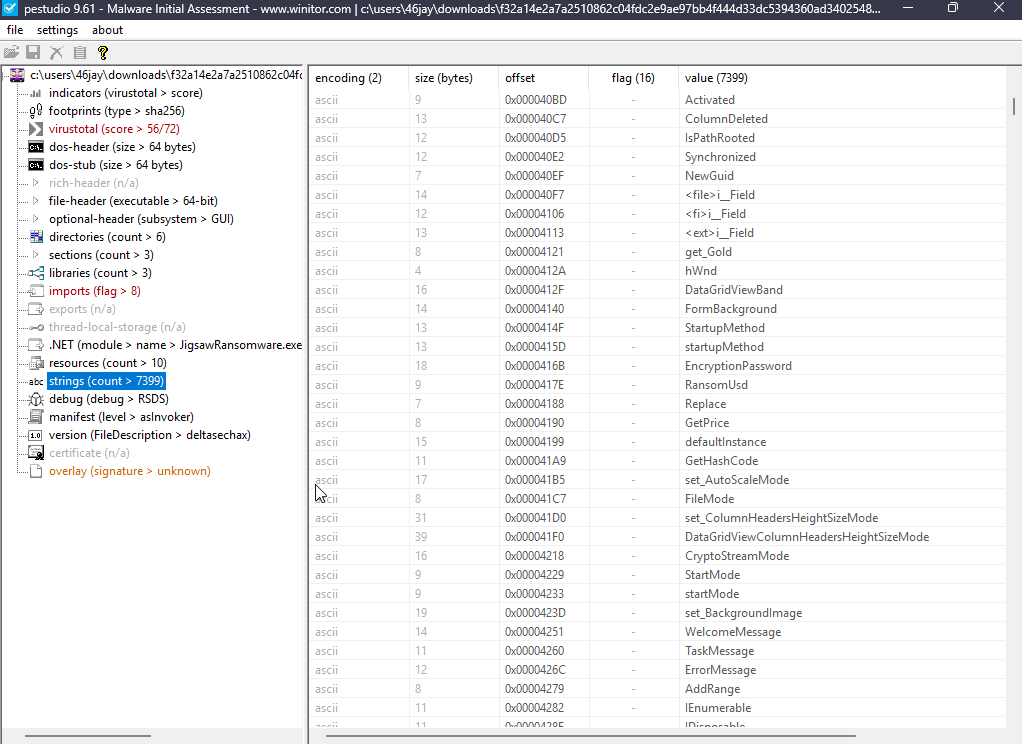Image resolution: width=1022 pixels, height=744 pixels.
Task: Click the dos-header node icon
Action: pyautogui.click(x=36, y=147)
